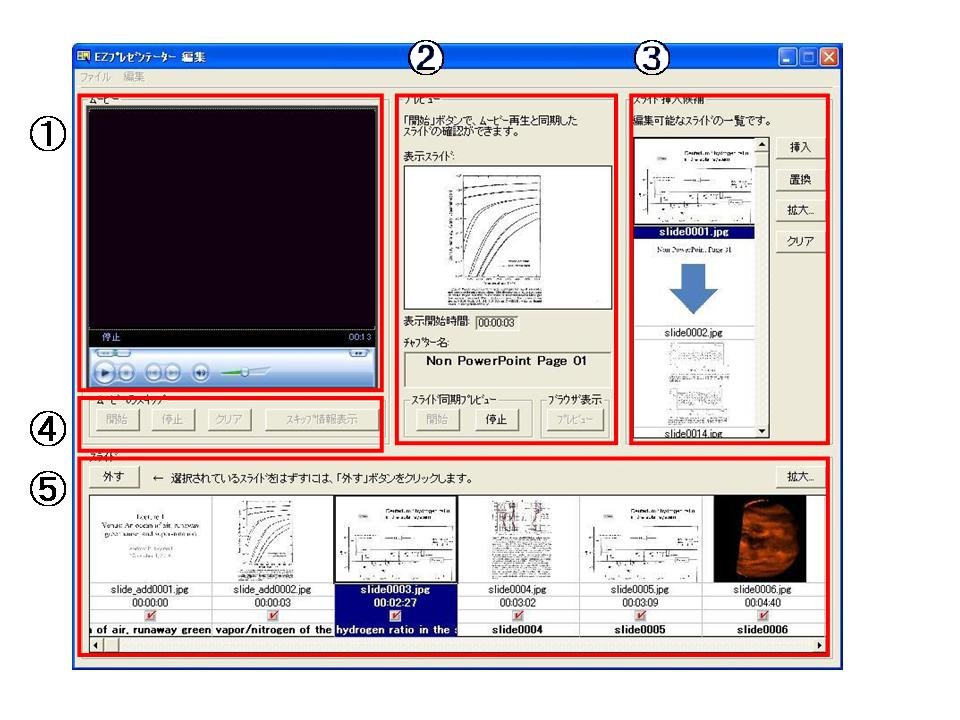Click the 挿入 button to insert slide
This screenshot has height=720, width=960.
(x=800, y=147)
